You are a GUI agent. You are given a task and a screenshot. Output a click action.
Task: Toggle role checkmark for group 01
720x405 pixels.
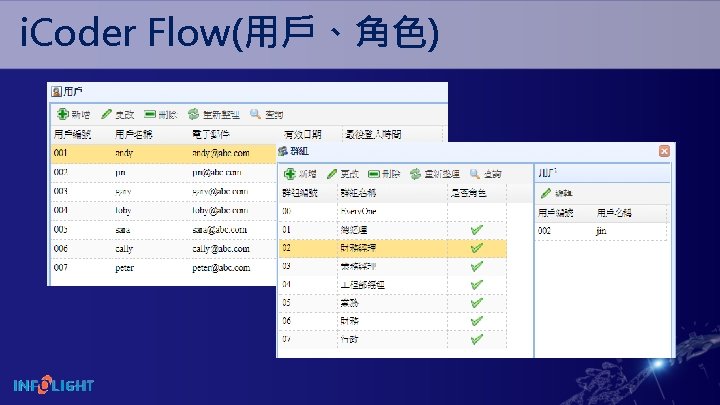click(x=477, y=230)
